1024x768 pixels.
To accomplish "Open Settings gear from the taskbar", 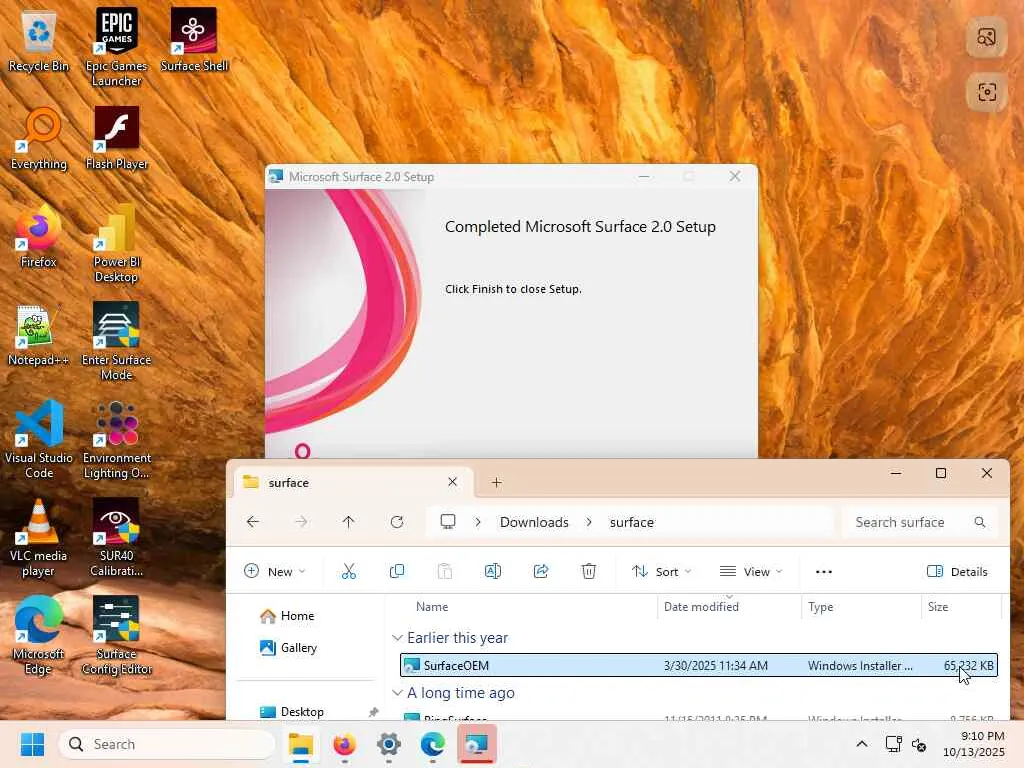I will pos(388,744).
